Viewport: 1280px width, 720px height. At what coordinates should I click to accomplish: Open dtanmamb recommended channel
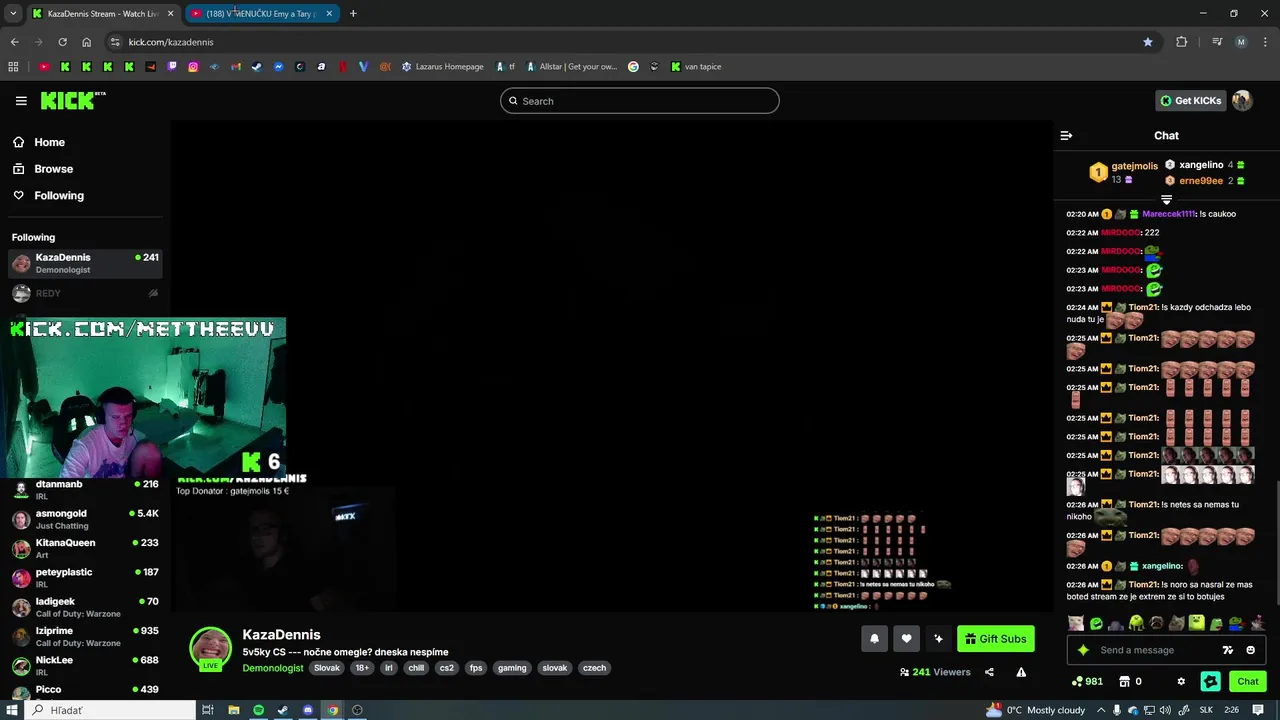pos(85,490)
